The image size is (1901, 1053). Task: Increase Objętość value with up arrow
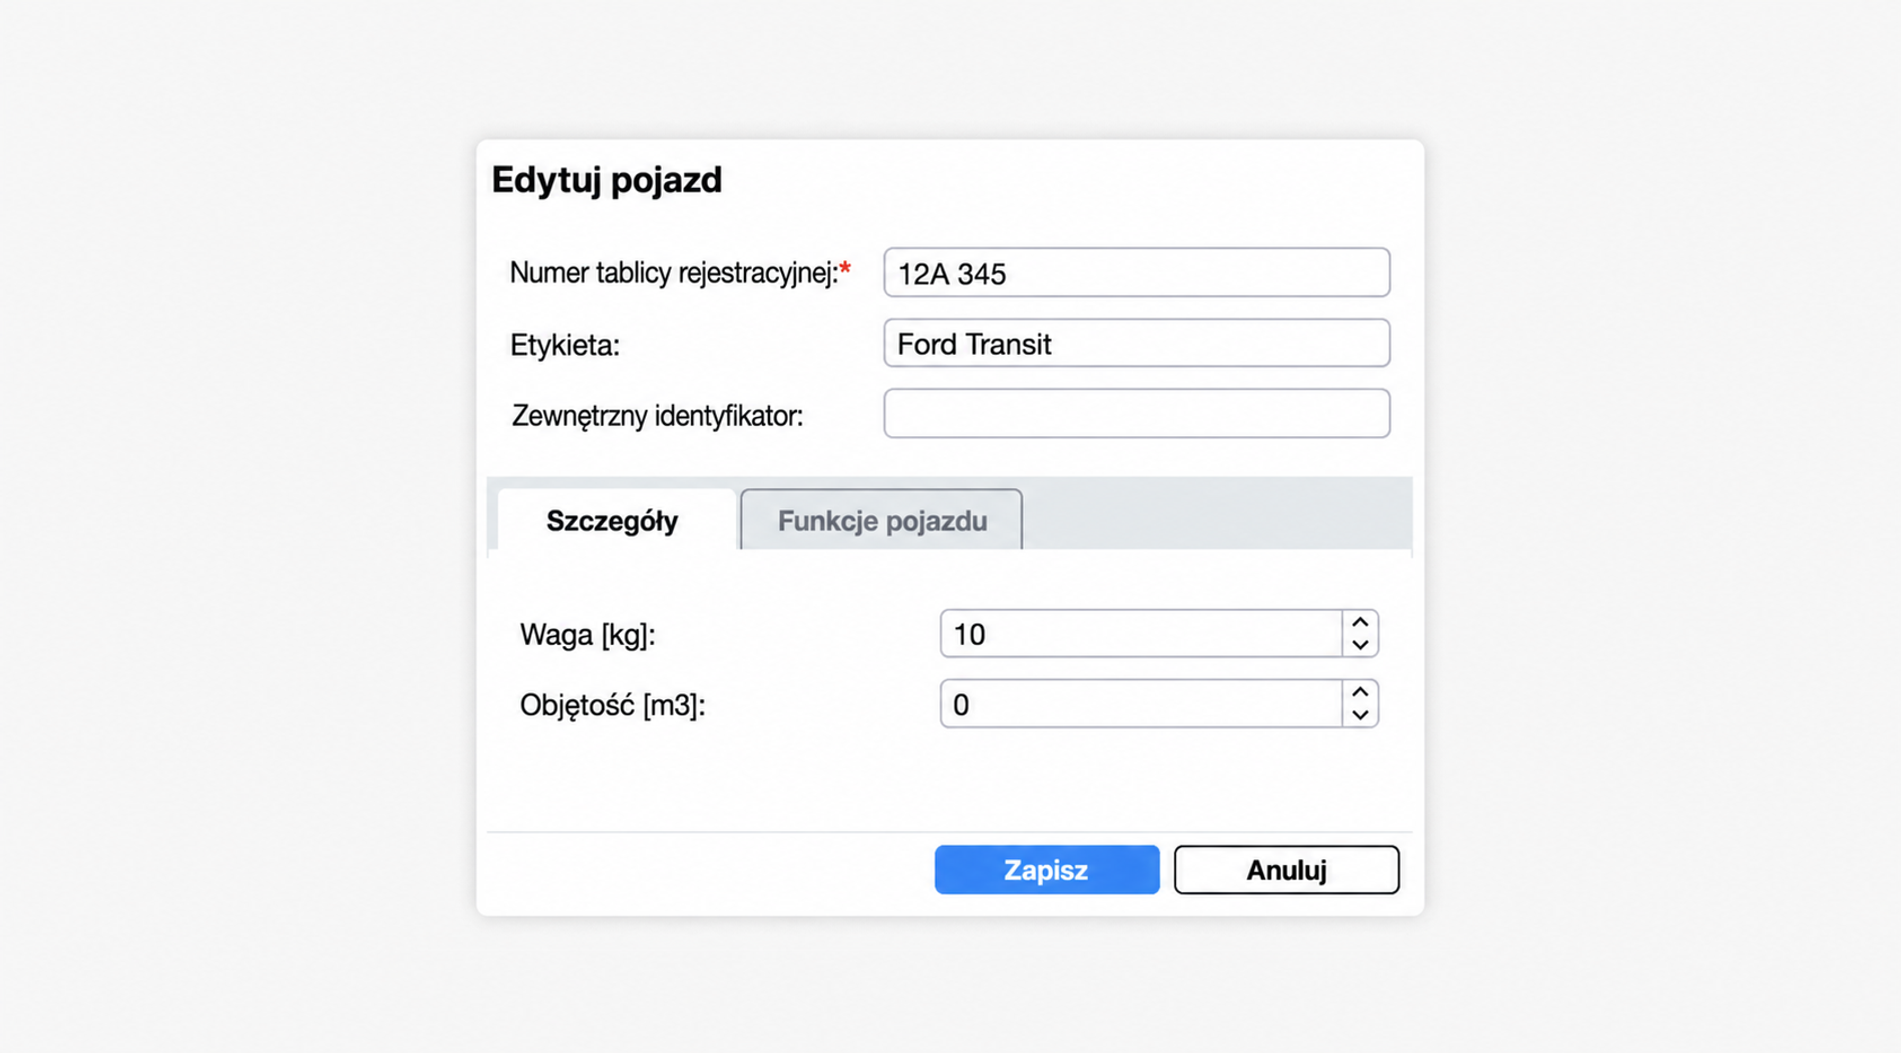[x=1360, y=692]
